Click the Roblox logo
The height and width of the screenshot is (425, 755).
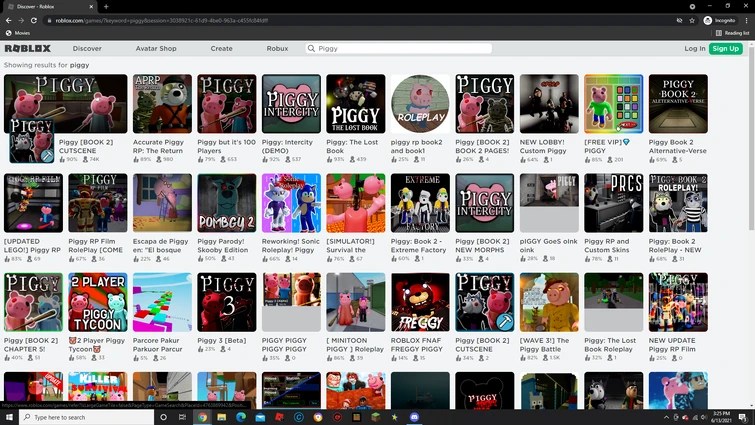27,48
